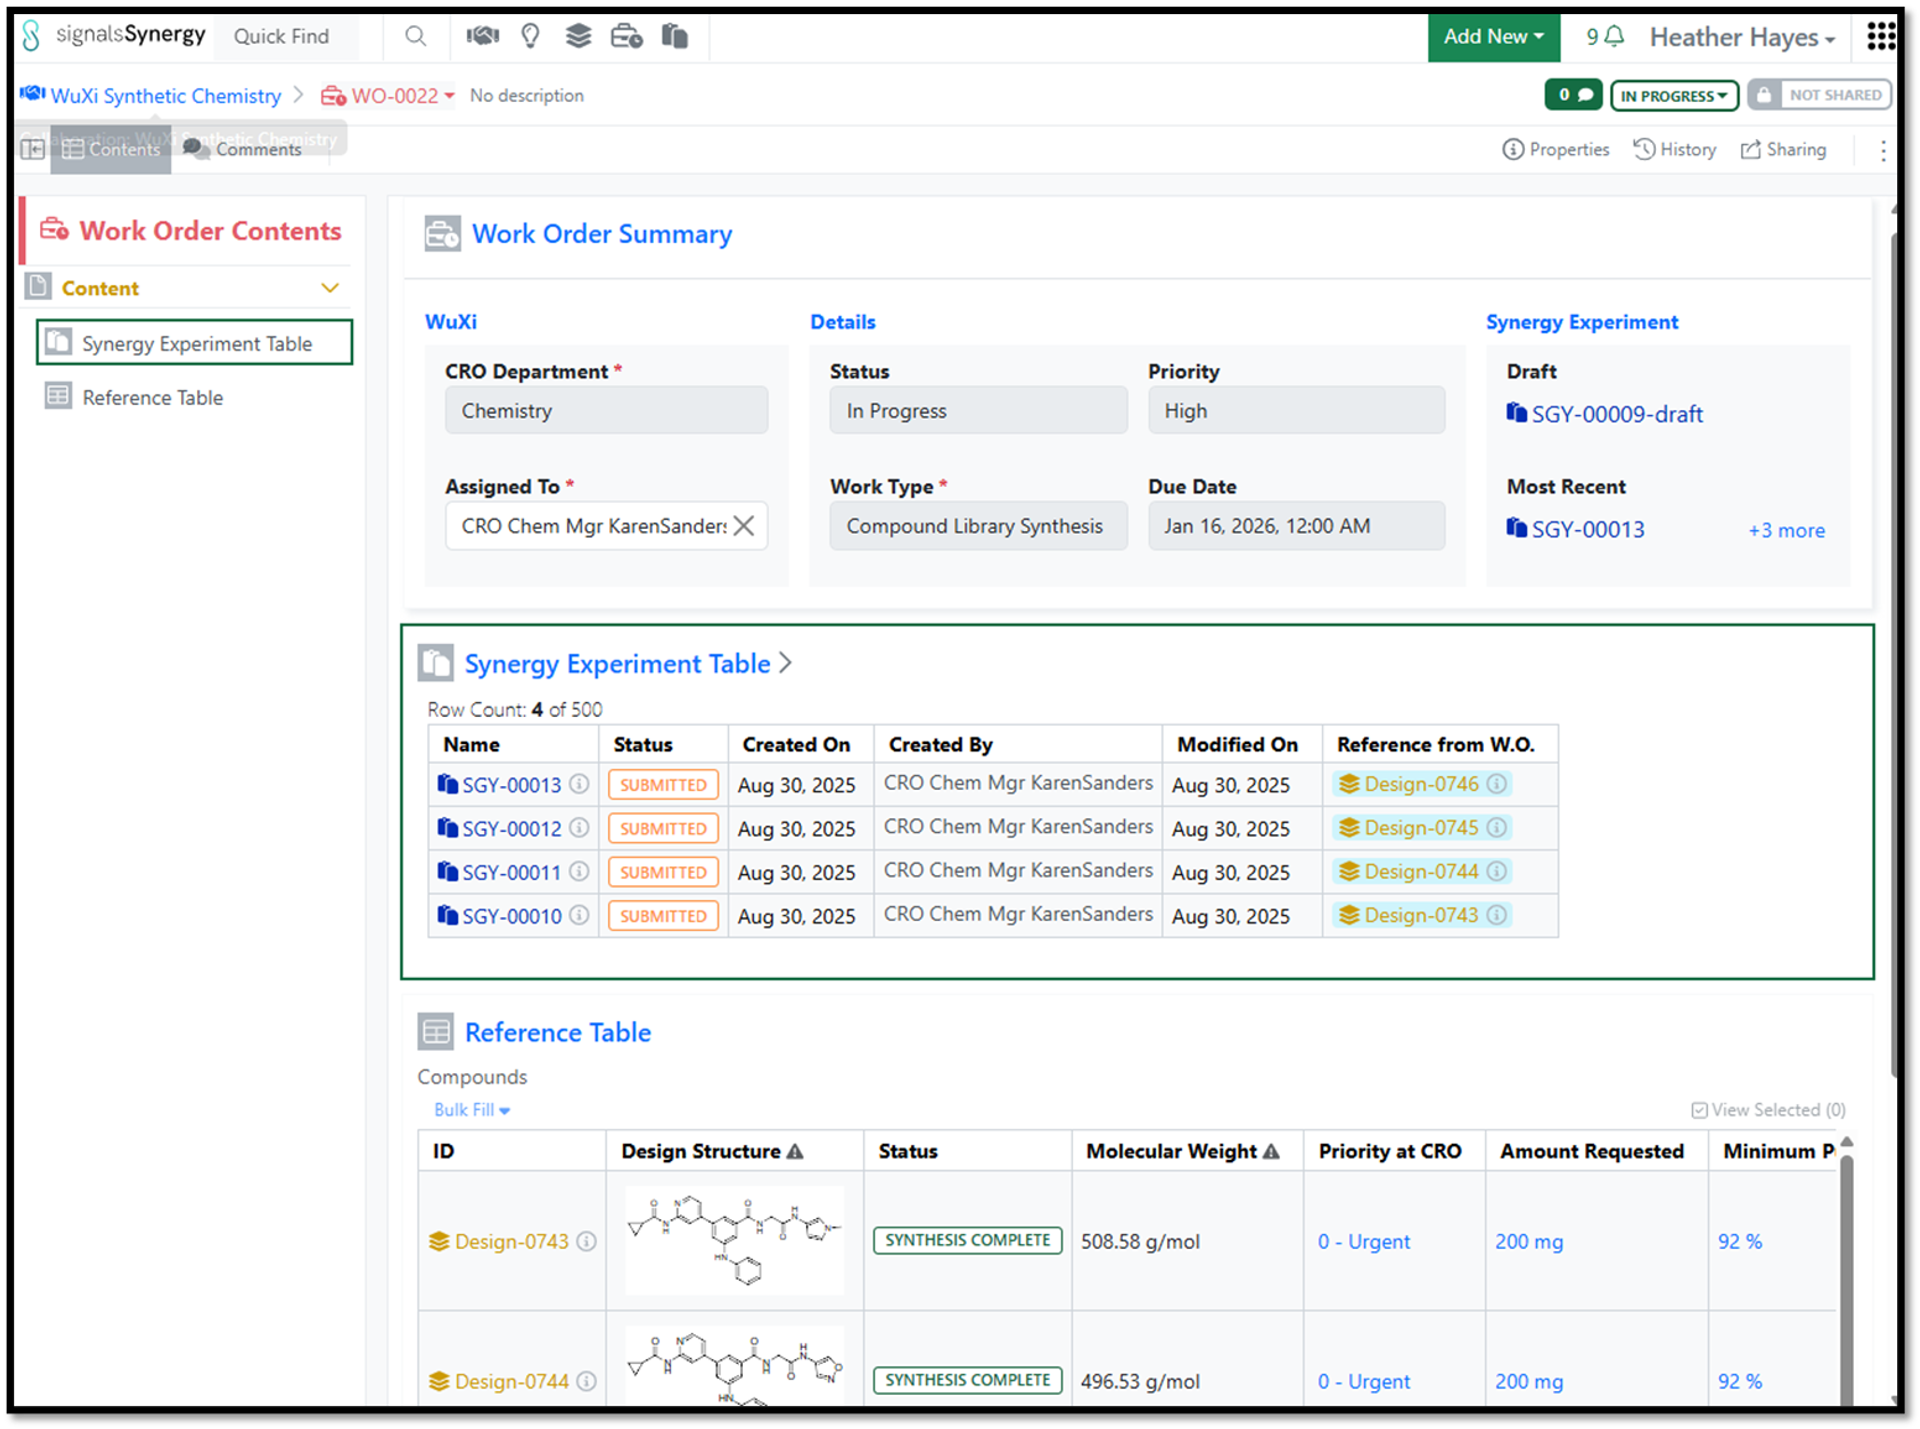Show info for Design-0745 reference
Viewport: 1920px width, 1429px height.
[x=1496, y=828]
